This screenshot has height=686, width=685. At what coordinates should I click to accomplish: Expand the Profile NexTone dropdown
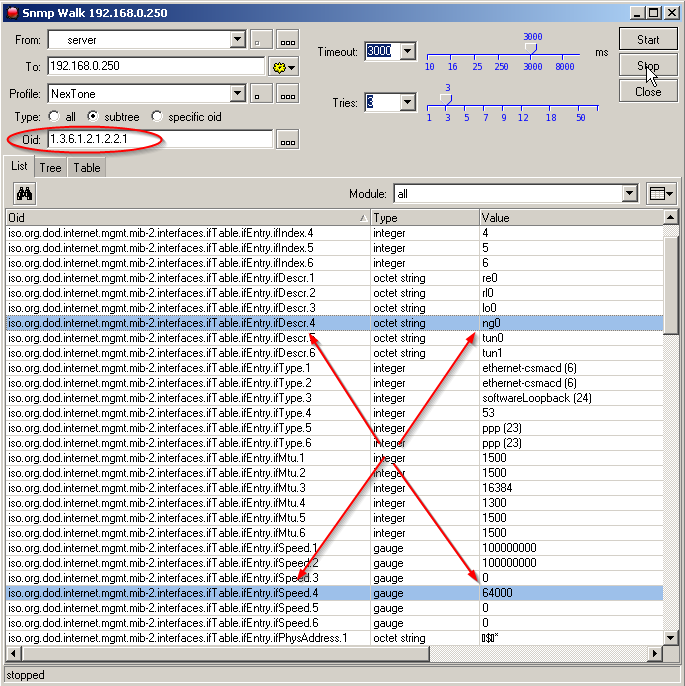coord(238,93)
